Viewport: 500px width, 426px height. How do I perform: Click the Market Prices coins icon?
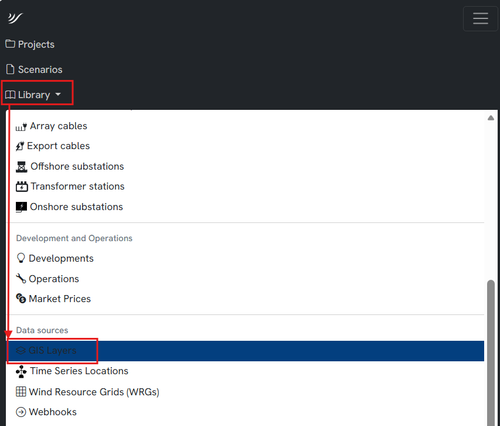(x=21, y=298)
